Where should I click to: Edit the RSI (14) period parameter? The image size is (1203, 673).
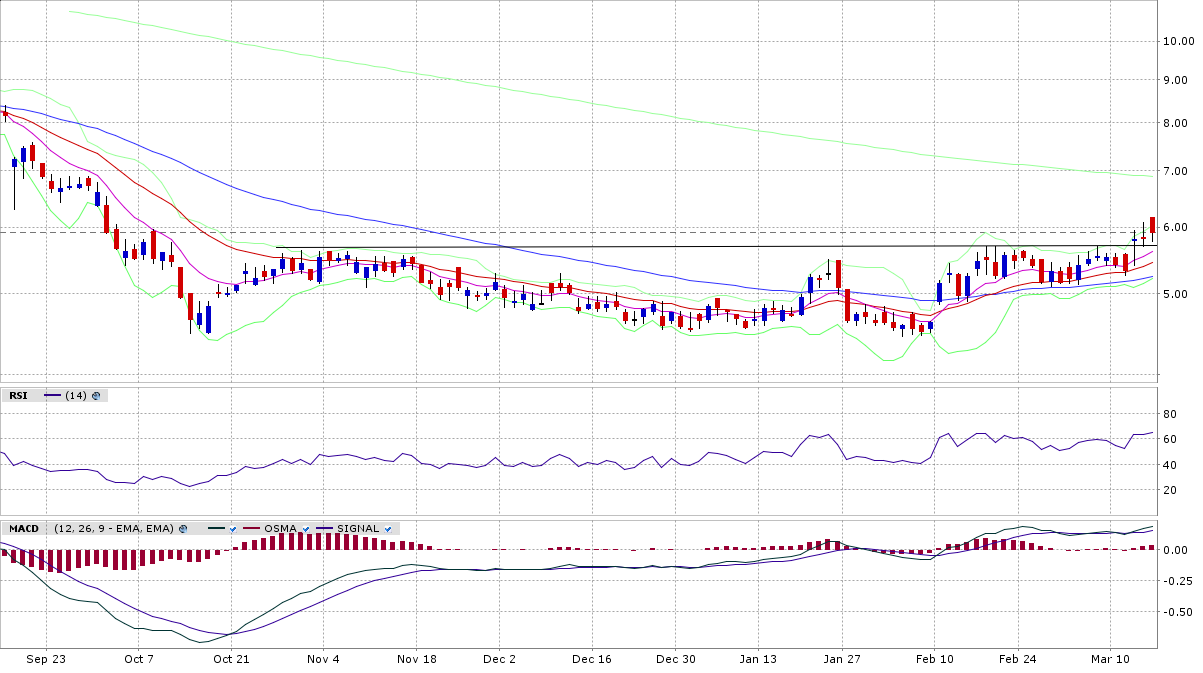coord(75,396)
